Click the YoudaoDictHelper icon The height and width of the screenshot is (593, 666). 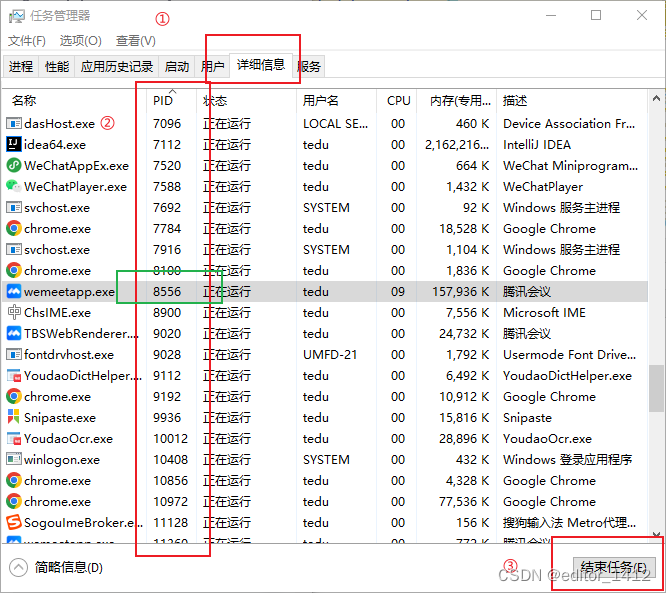tap(14, 376)
